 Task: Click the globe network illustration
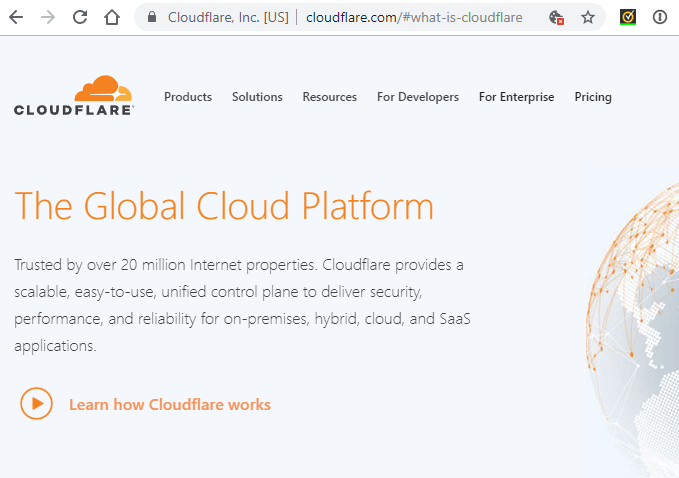pos(632,325)
